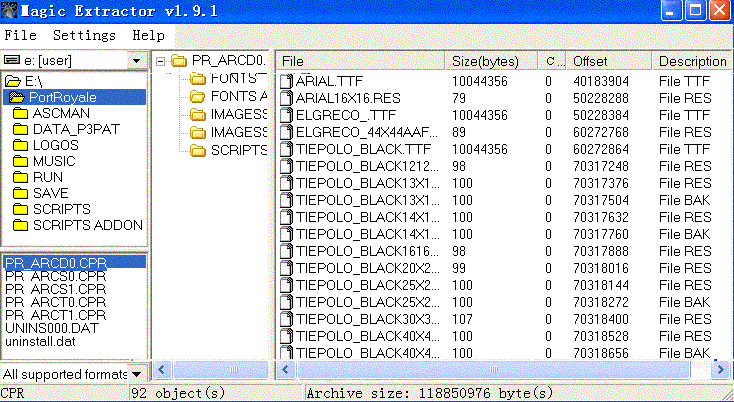This screenshot has height=402, width=734.
Task: Click the ELGRECO_44X44AAF file icon
Action: [286, 132]
